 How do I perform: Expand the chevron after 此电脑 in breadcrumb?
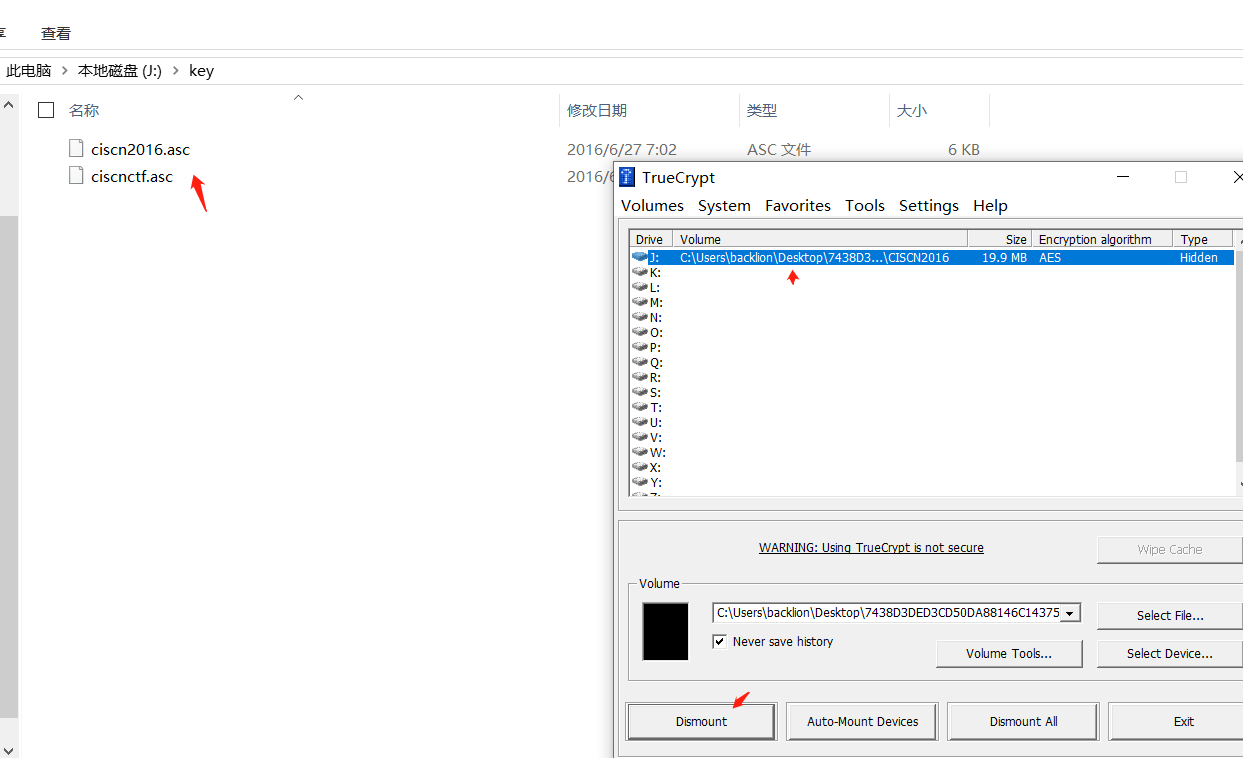click(x=65, y=70)
